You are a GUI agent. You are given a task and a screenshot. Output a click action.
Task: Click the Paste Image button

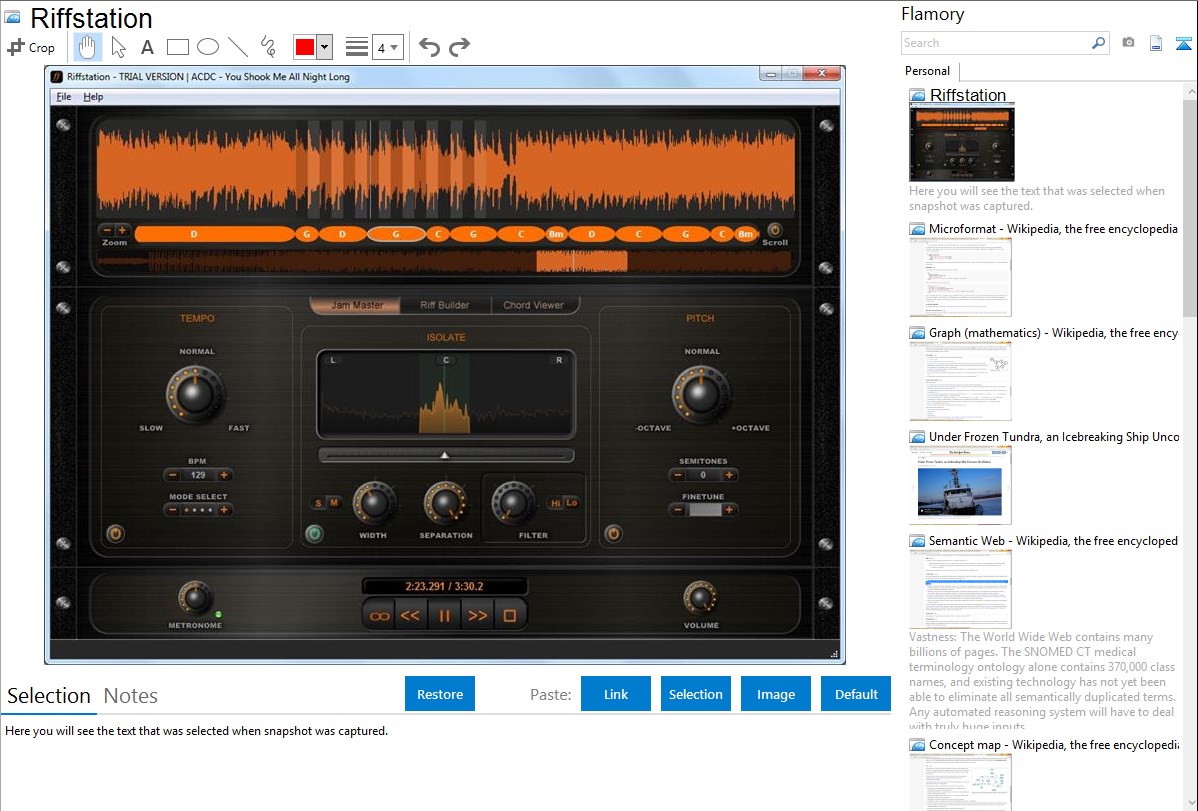[x=775, y=693]
